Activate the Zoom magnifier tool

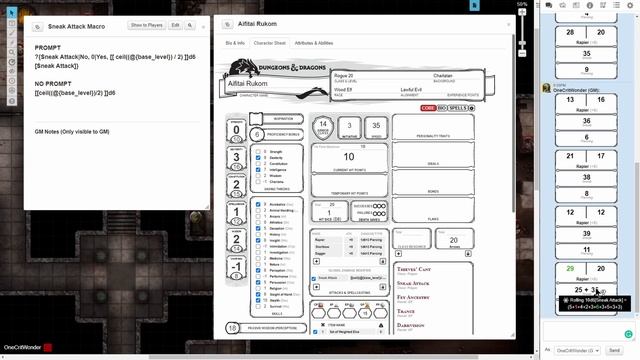[x=12, y=52]
